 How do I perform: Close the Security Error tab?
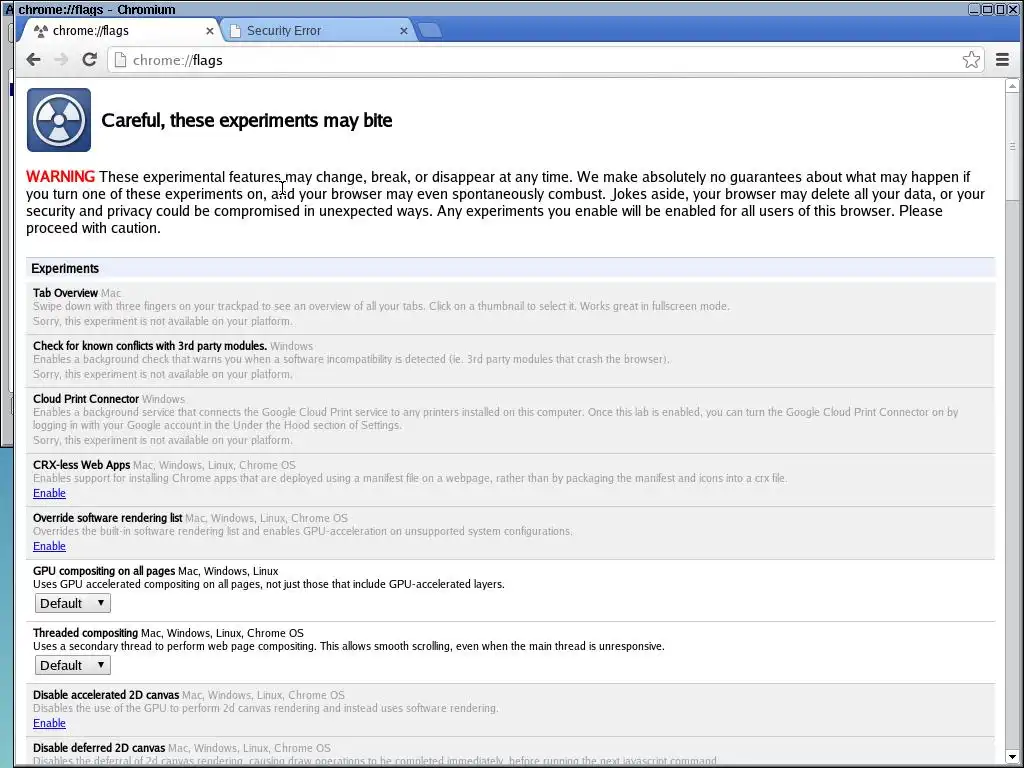tap(404, 31)
